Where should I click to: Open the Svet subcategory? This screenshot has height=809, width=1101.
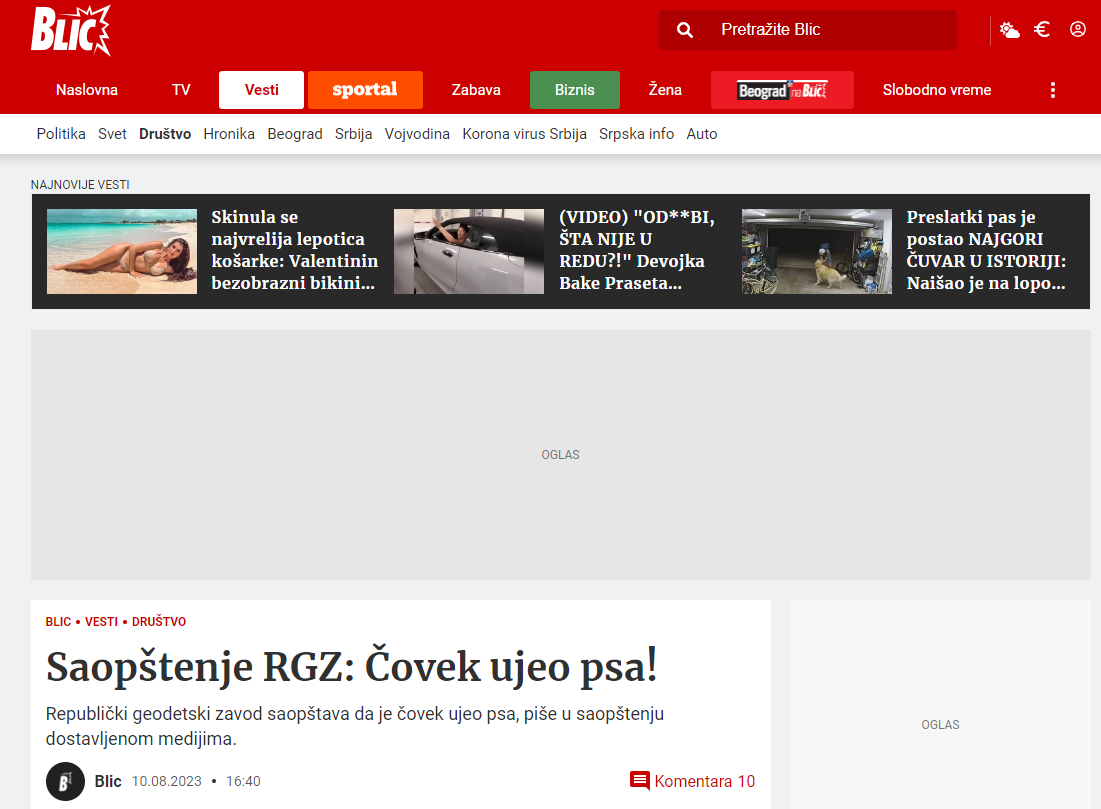click(112, 133)
